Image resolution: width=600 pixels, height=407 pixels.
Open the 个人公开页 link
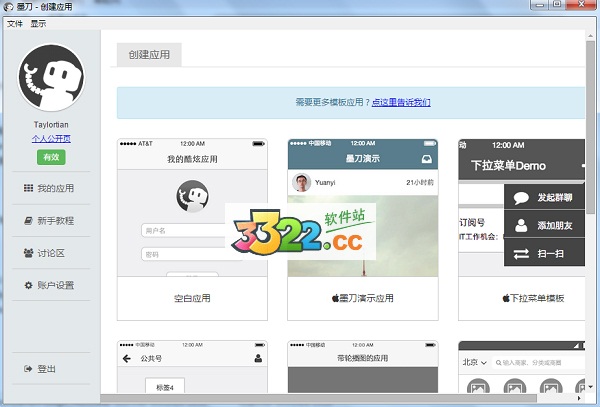pyautogui.click(x=51, y=138)
